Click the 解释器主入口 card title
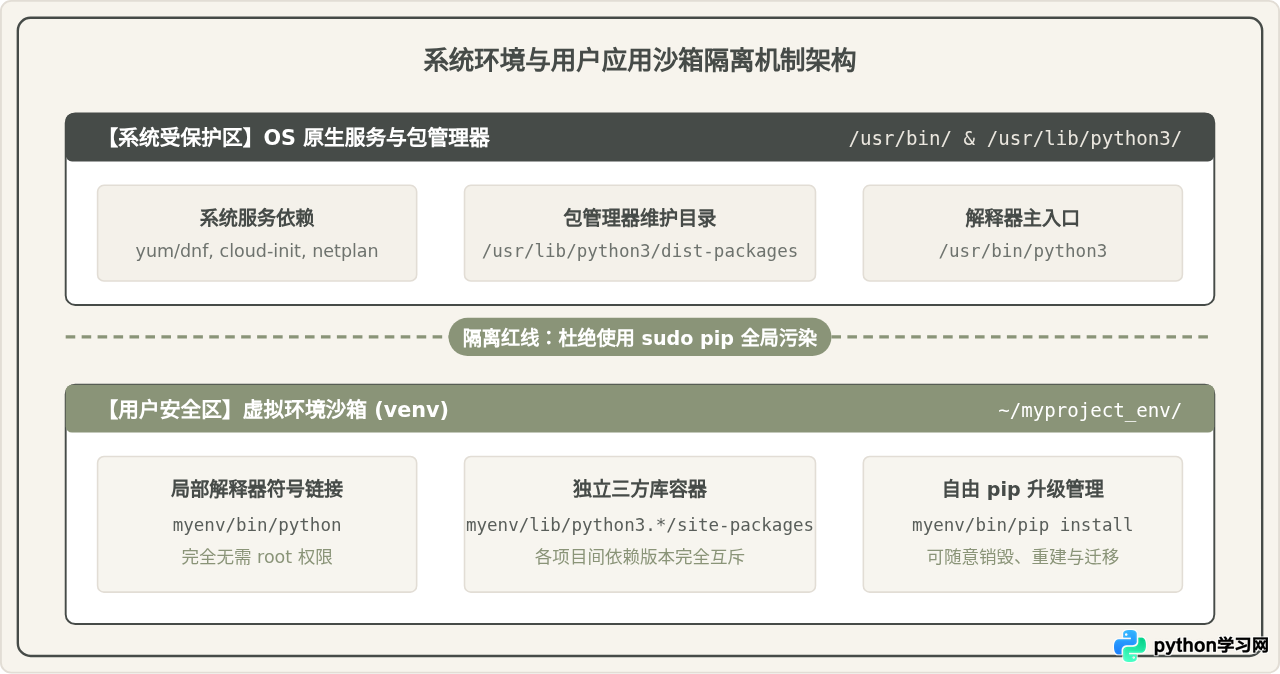 click(1022, 218)
